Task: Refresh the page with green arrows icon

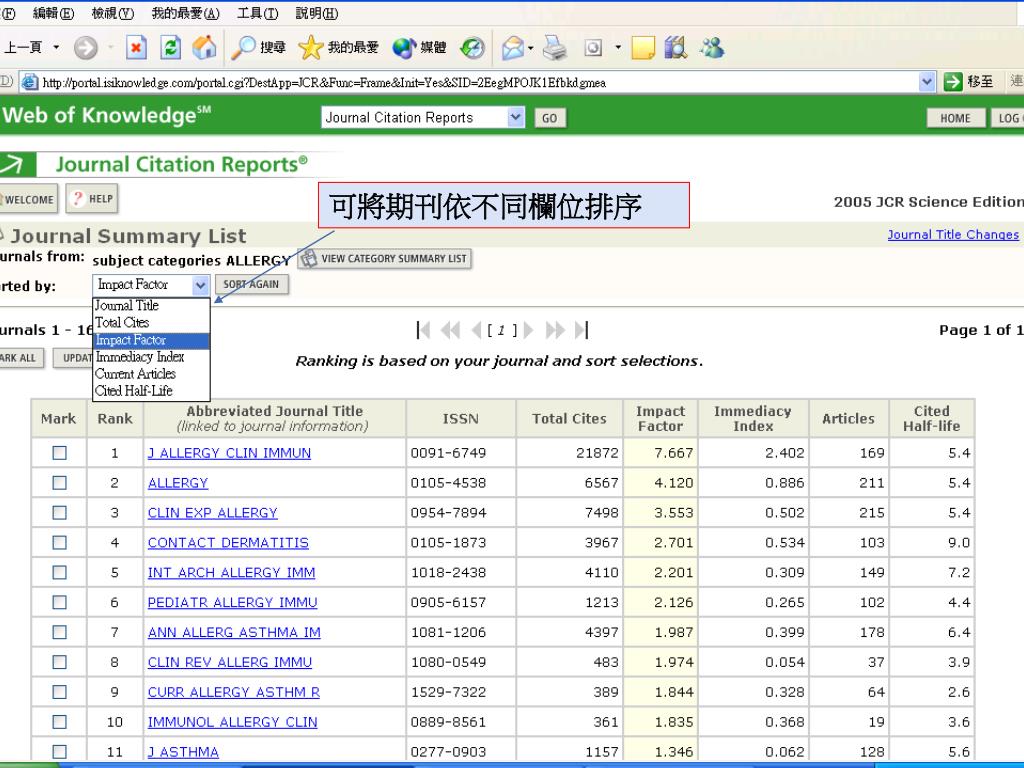Action: click(x=170, y=48)
